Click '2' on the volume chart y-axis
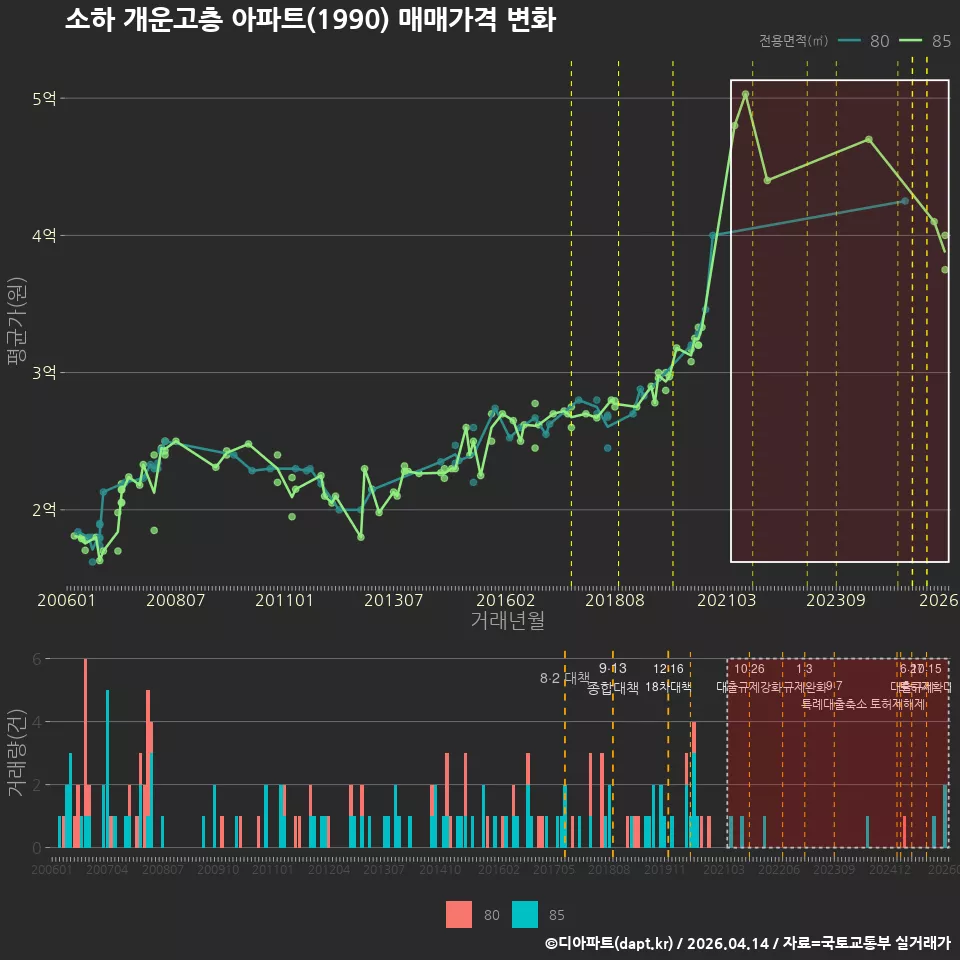This screenshot has height=960, width=960. click(x=37, y=785)
